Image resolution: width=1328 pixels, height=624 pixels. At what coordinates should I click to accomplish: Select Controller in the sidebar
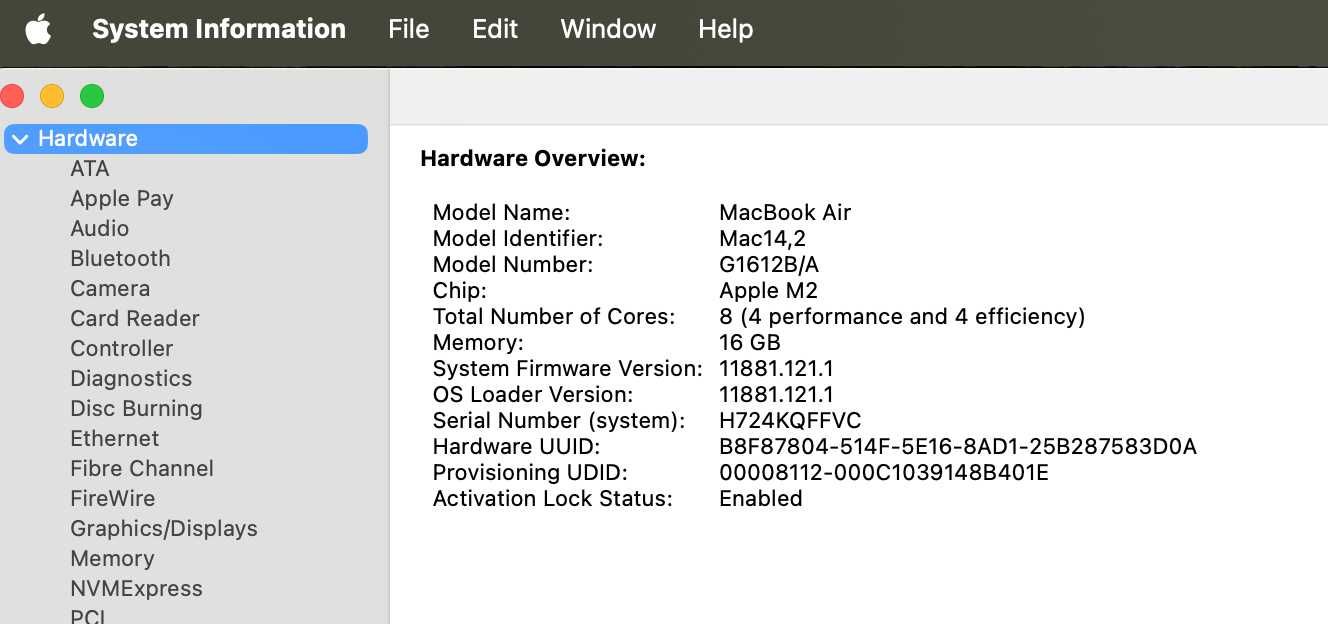click(x=121, y=349)
